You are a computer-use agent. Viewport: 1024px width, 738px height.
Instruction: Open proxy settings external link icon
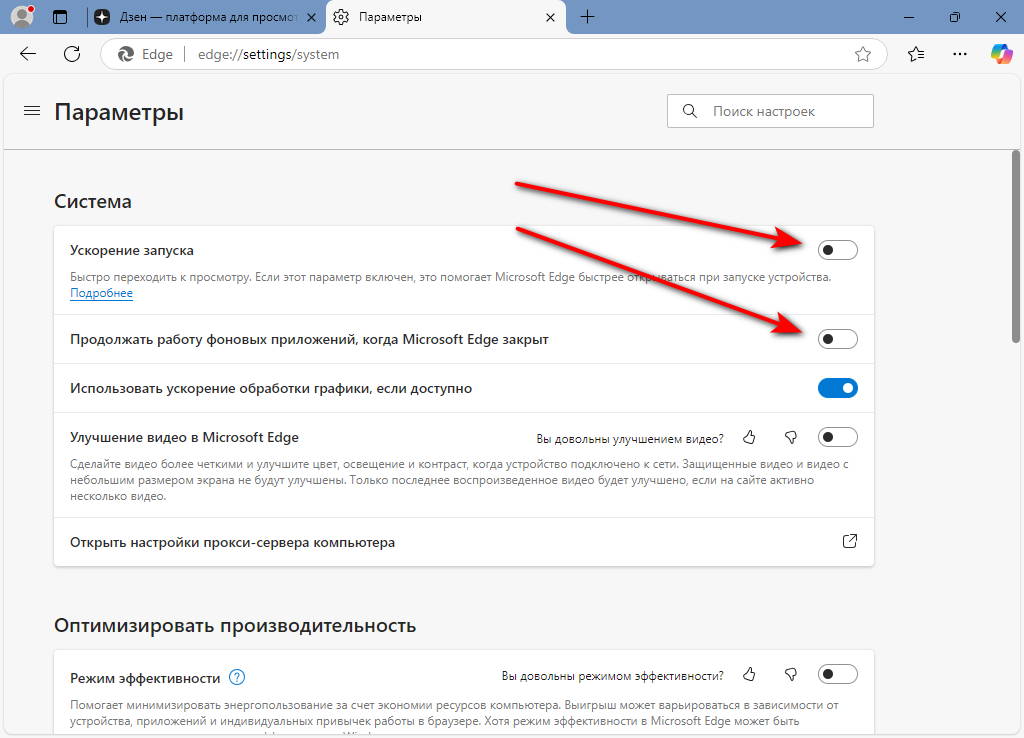850,541
